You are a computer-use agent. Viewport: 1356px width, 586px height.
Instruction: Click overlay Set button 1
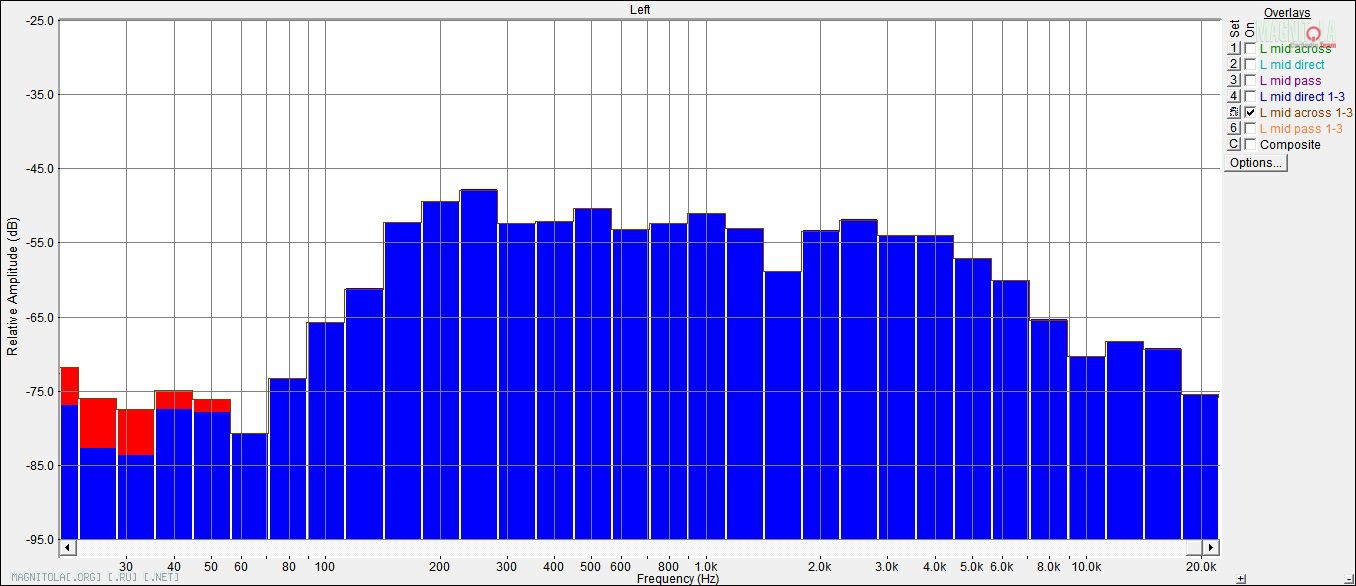click(1234, 49)
